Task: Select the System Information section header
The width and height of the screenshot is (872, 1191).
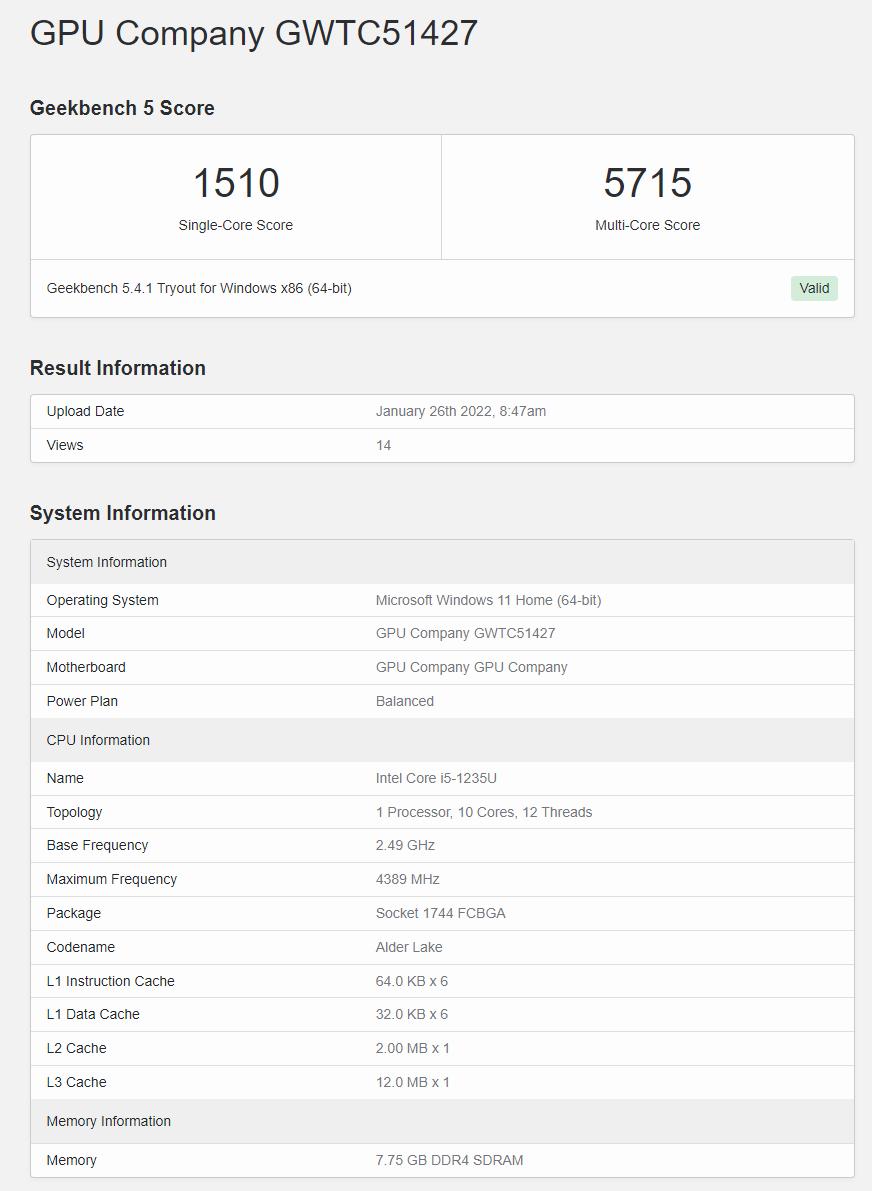Action: [x=105, y=562]
